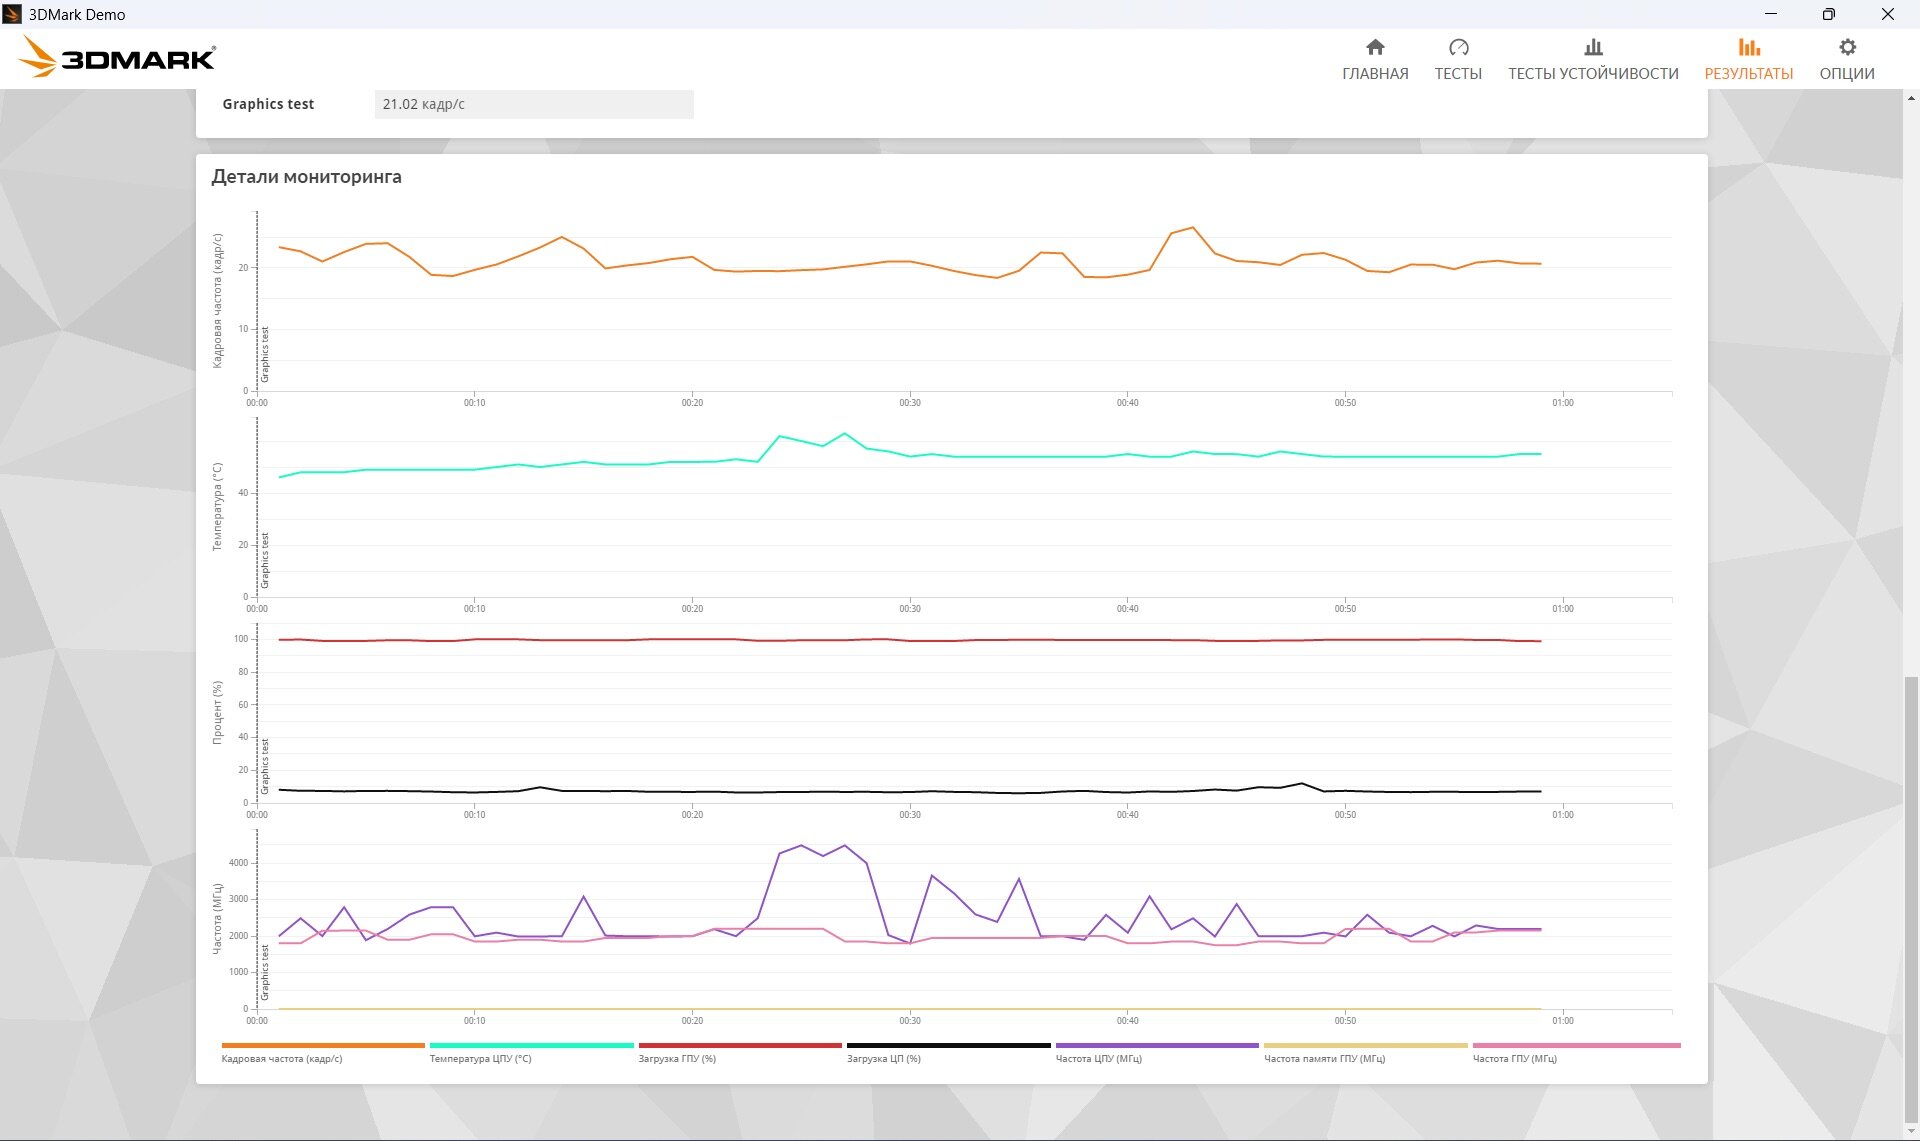Image resolution: width=1920 pixels, height=1141 pixels.
Task: Toggle Частота ЦПУ legend line
Action: click(x=1157, y=1046)
